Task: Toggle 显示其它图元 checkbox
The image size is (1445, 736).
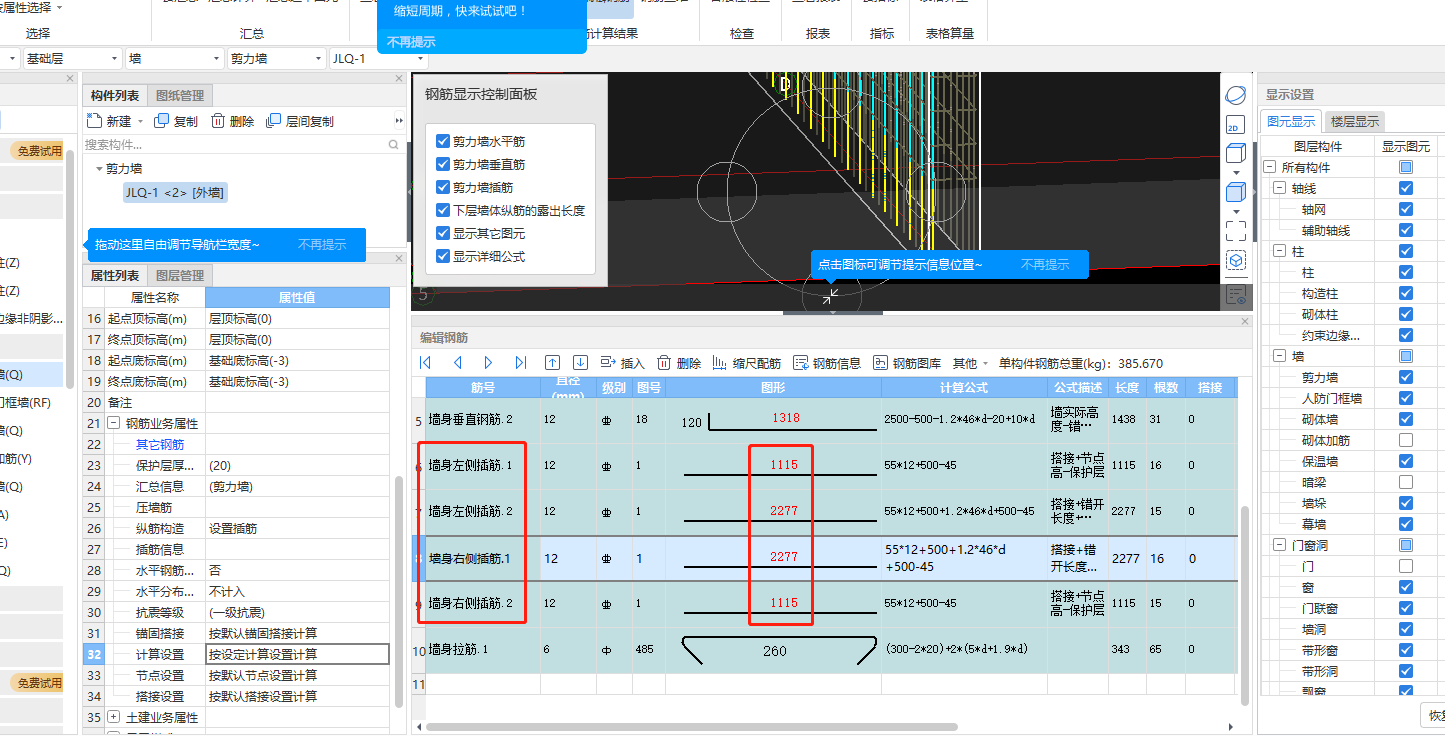Action: (x=443, y=233)
